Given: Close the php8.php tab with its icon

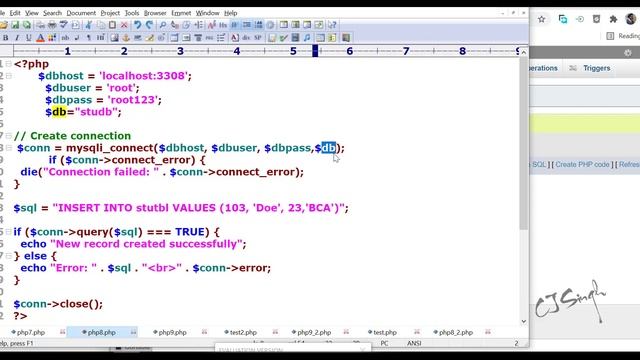Looking at the screenshot, I should (133, 332).
